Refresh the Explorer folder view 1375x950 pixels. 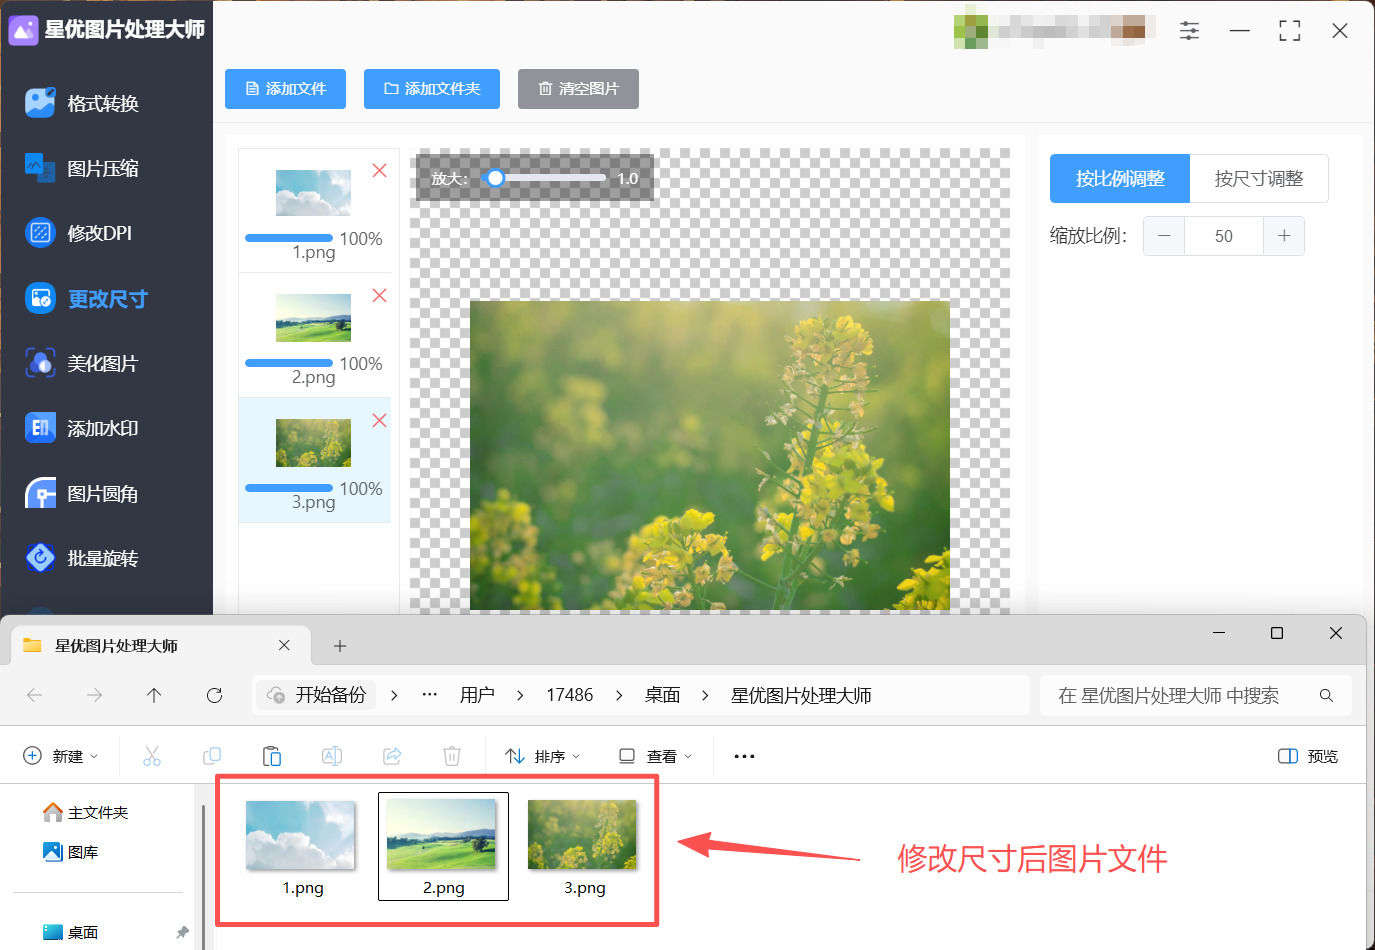point(214,695)
